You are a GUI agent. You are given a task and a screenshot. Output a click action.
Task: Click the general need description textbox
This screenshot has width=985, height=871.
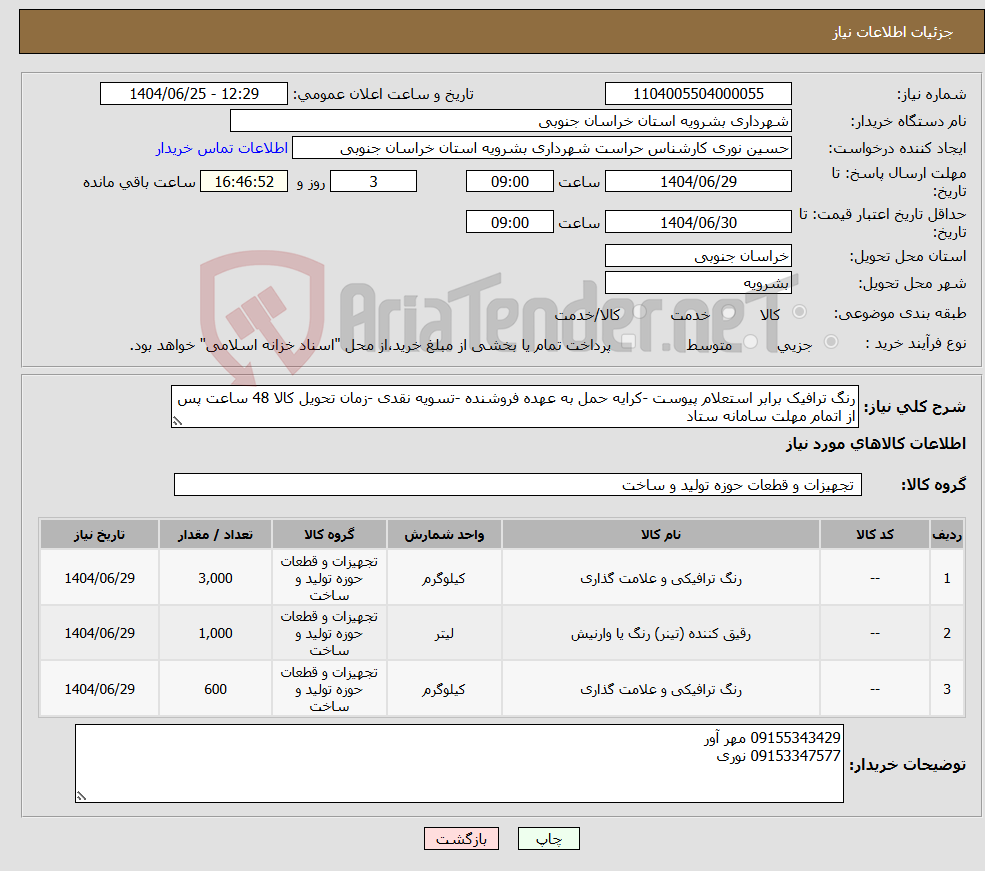pyautogui.click(x=514, y=407)
